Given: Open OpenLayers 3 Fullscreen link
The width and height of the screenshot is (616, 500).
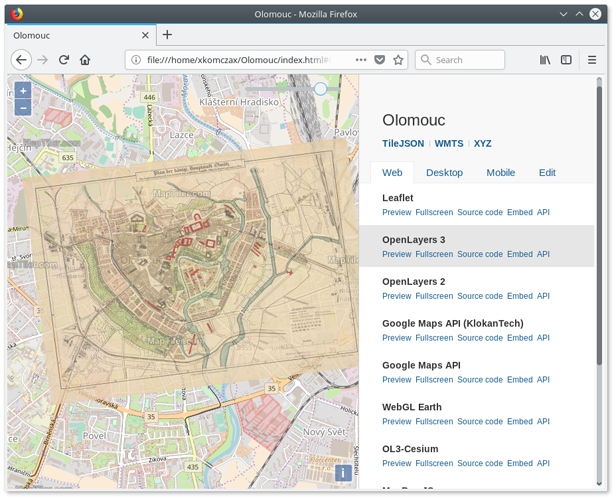Looking at the screenshot, I should (x=434, y=254).
